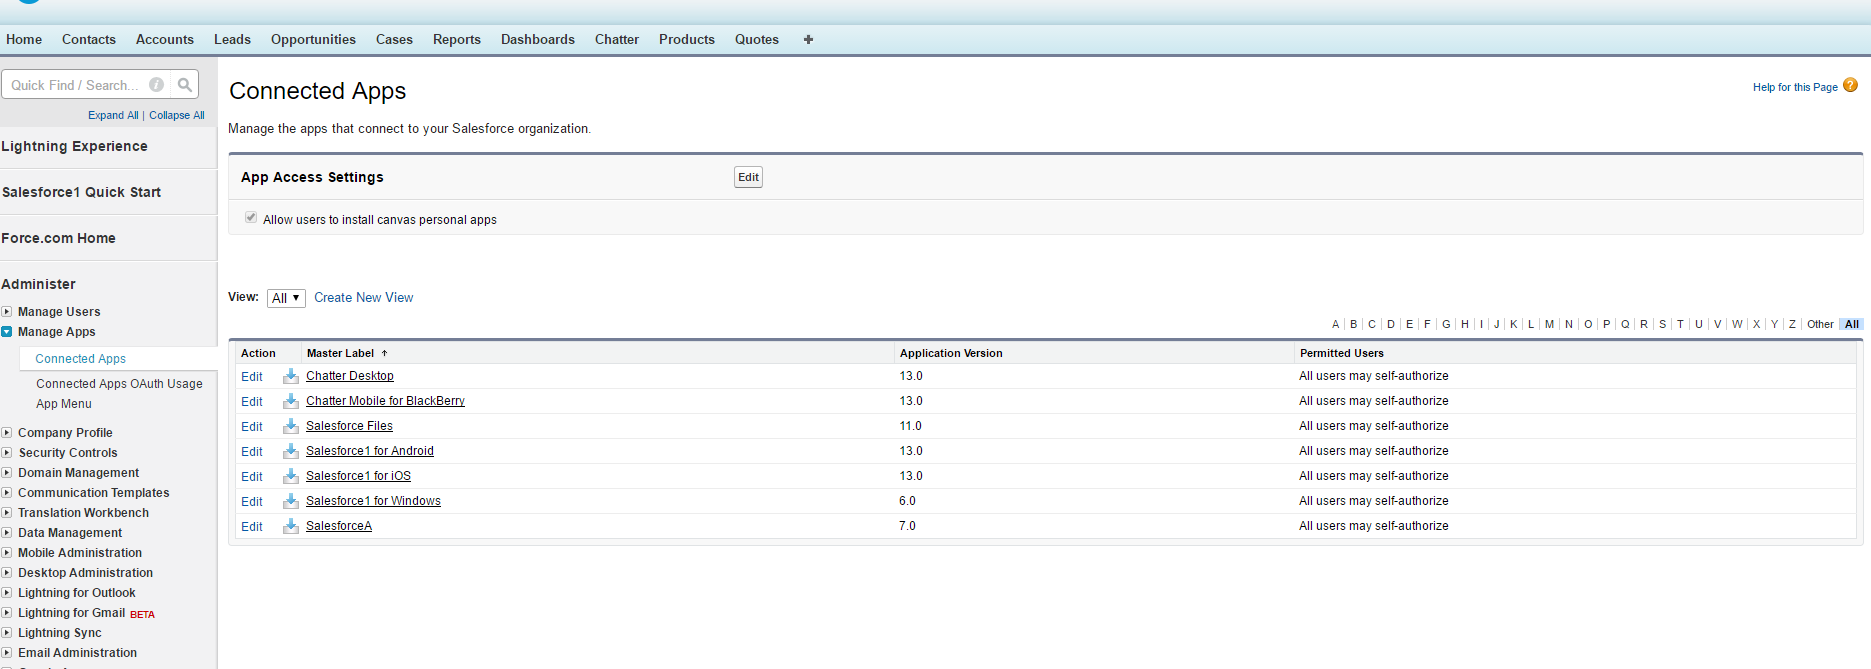Open the Cases tab

coord(394,40)
